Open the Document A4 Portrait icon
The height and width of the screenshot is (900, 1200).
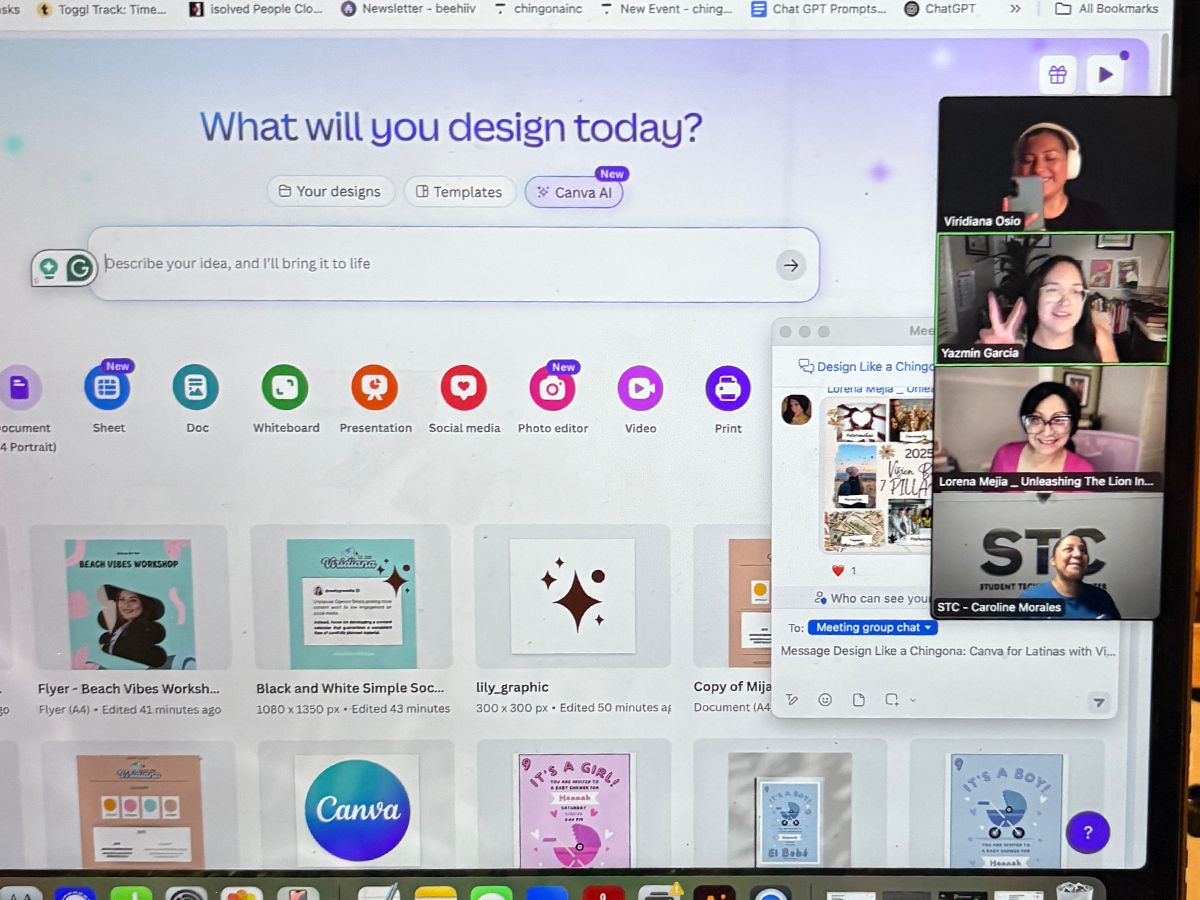tap(20, 388)
